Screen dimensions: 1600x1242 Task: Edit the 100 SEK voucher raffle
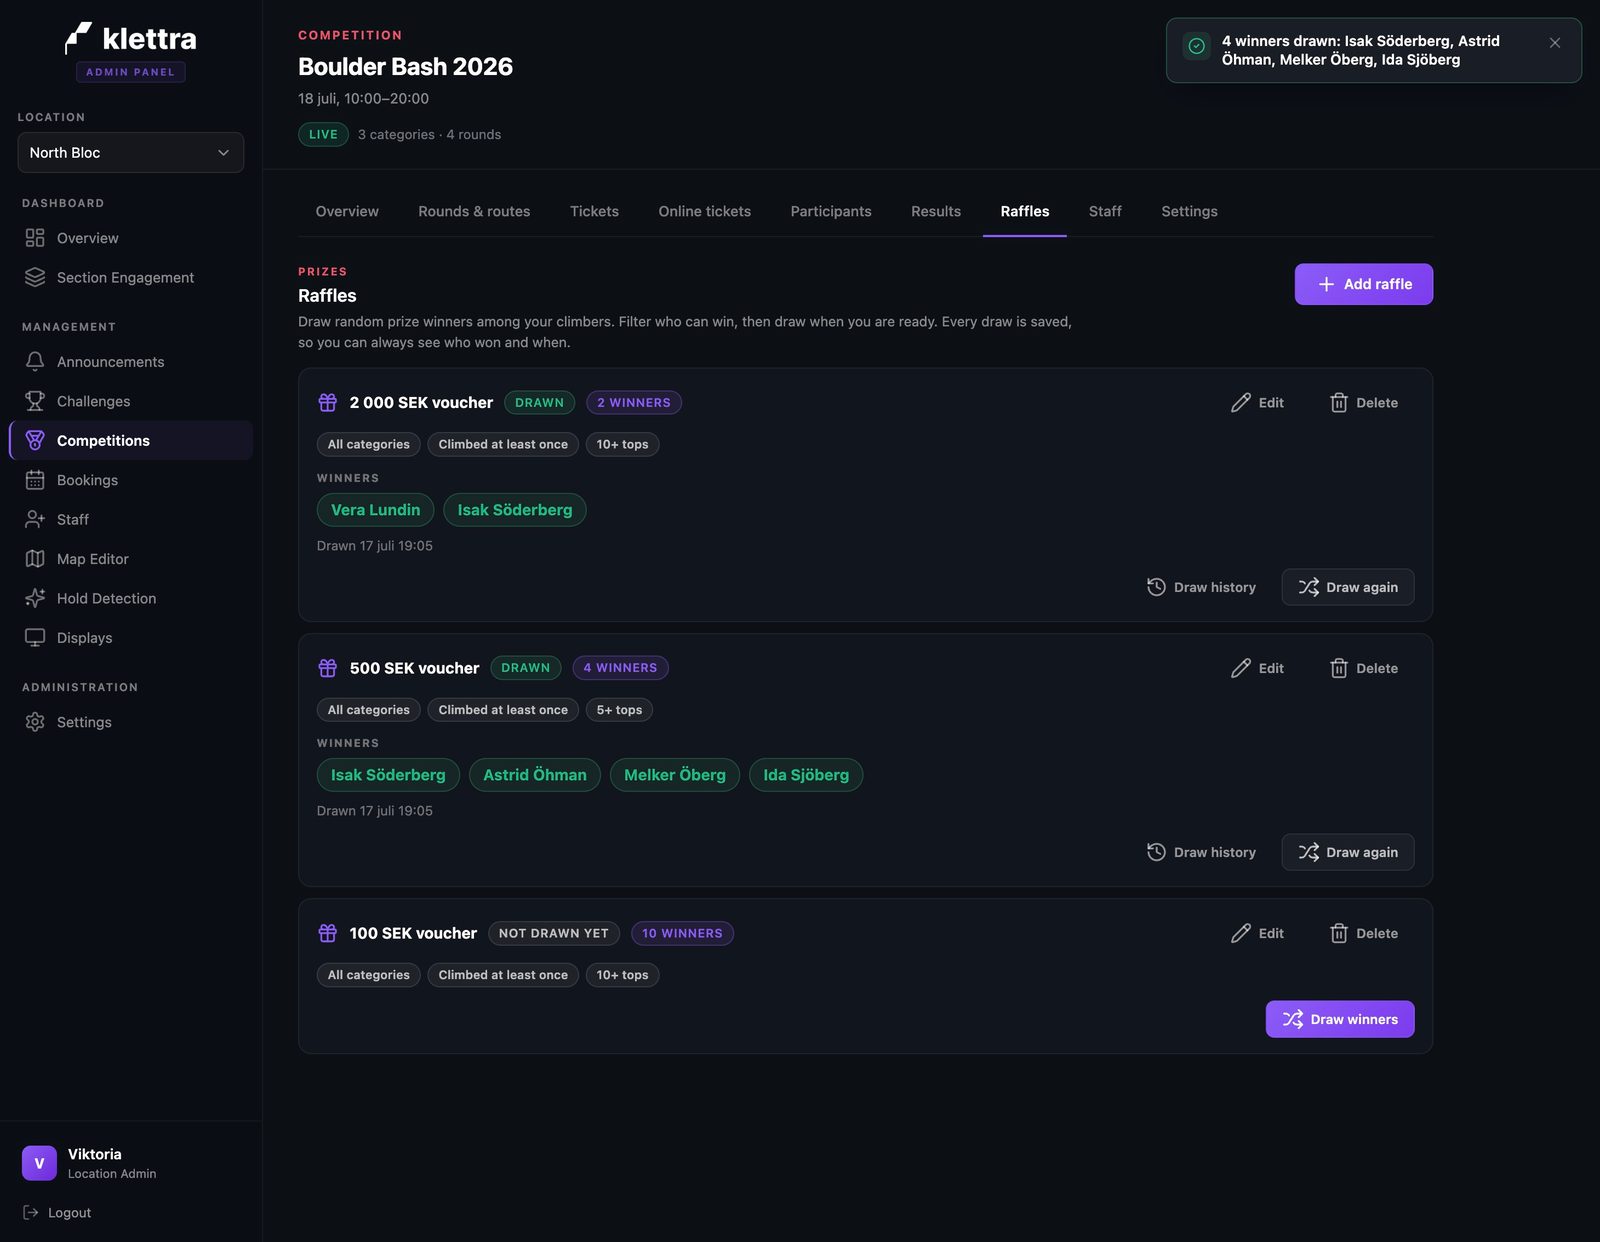coord(1257,933)
